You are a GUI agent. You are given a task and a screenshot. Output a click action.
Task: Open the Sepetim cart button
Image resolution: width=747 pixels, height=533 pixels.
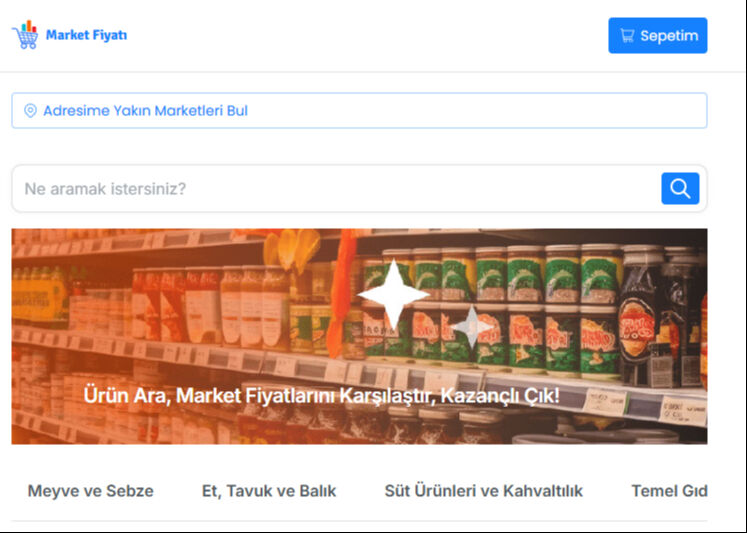click(x=657, y=35)
